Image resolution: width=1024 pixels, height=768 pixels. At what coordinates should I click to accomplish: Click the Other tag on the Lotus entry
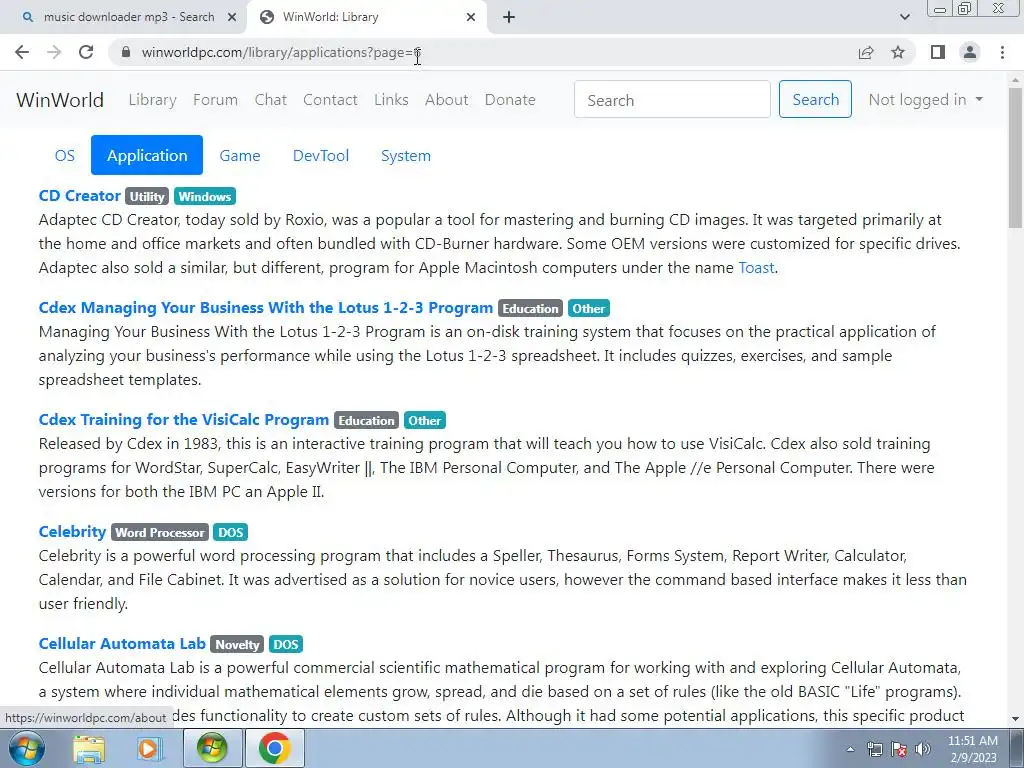tap(588, 309)
